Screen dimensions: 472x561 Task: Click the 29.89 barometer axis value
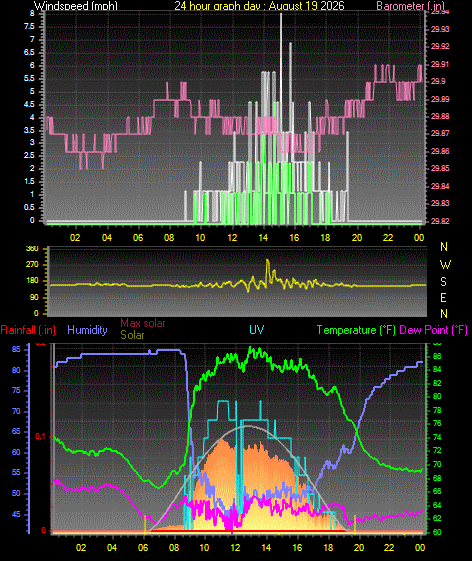(440, 99)
